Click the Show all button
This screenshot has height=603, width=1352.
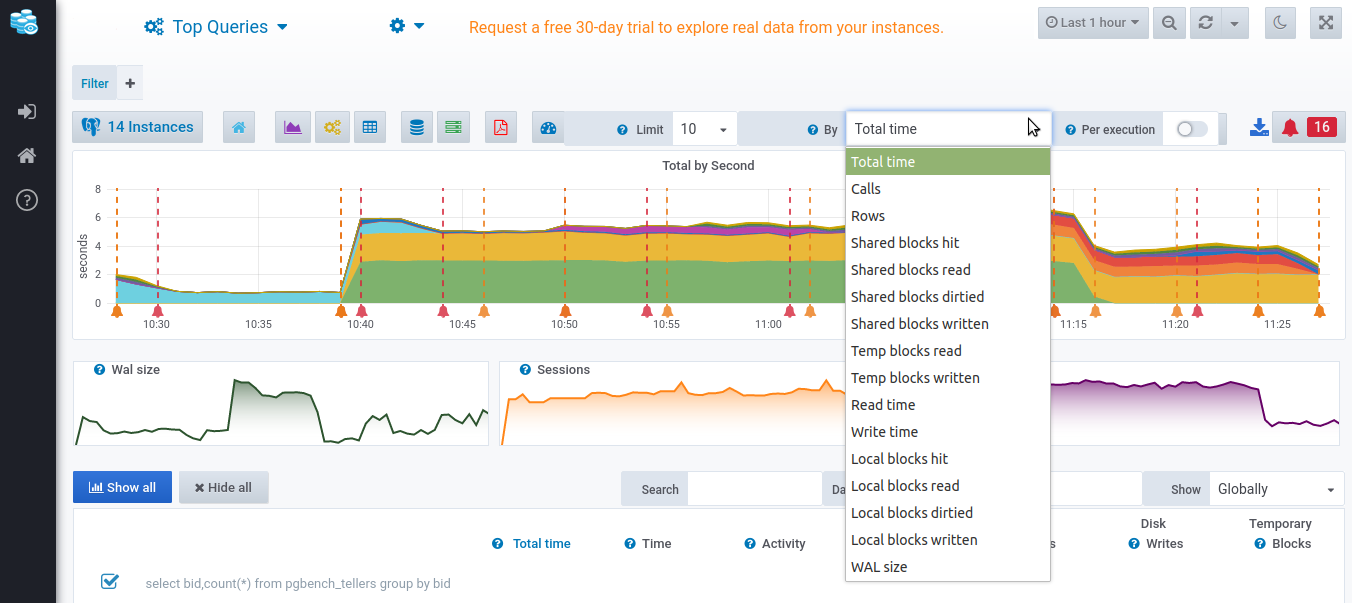pos(122,487)
